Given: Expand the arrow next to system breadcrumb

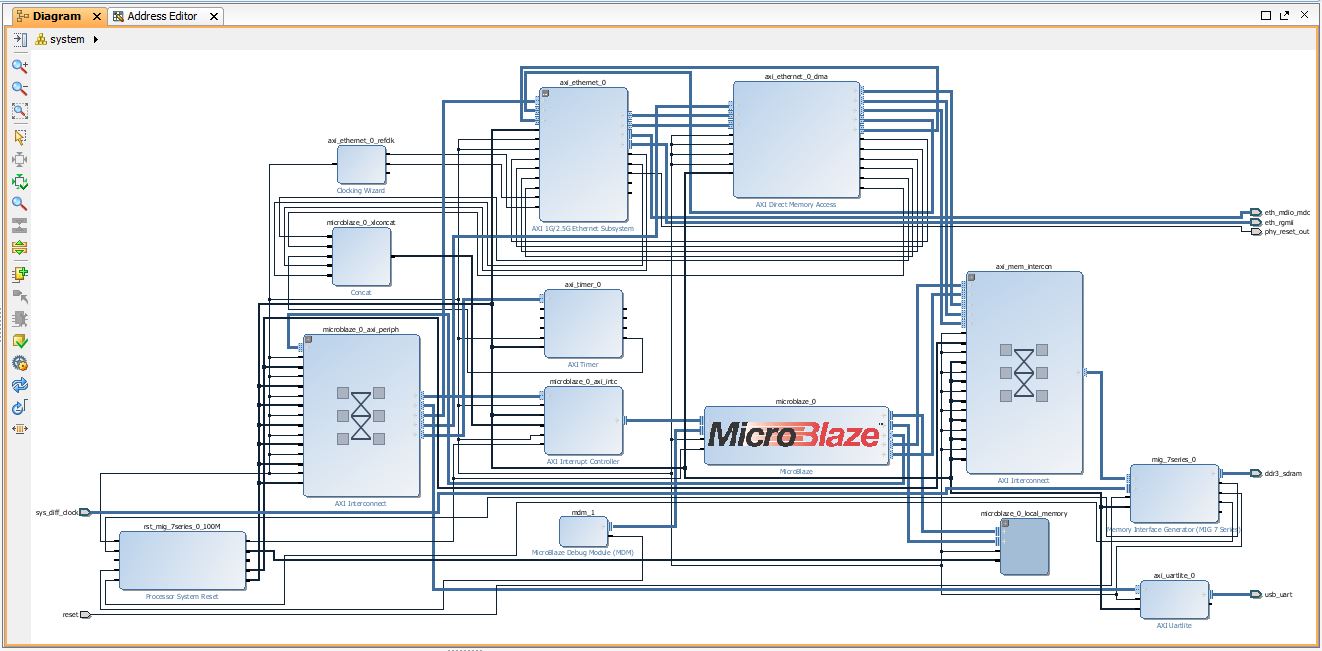Looking at the screenshot, I should click(x=95, y=40).
